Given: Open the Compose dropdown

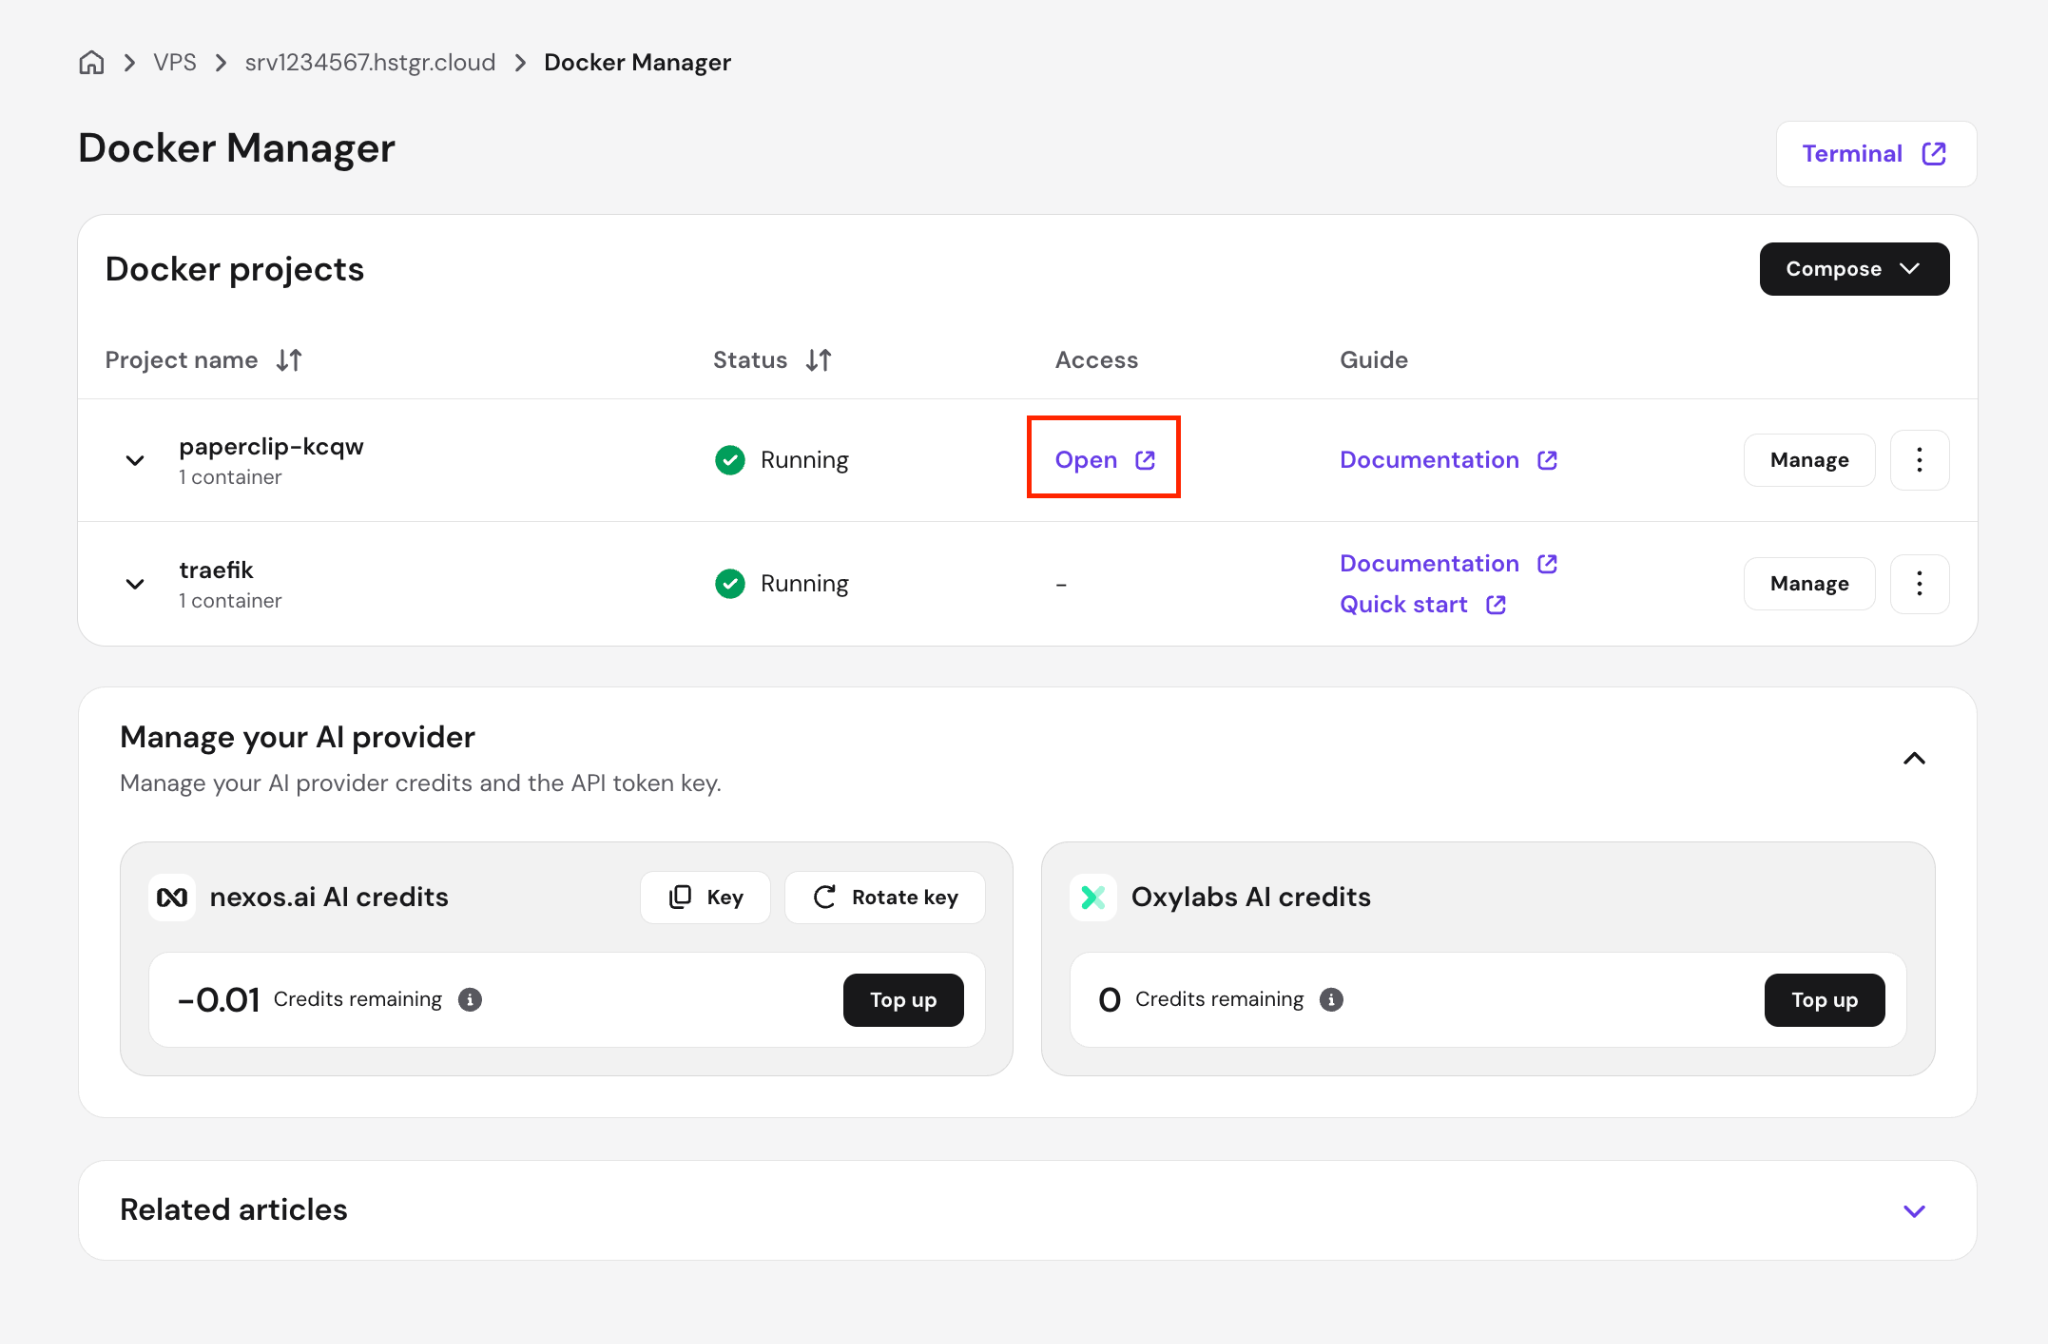Looking at the screenshot, I should click(x=1853, y=268).
